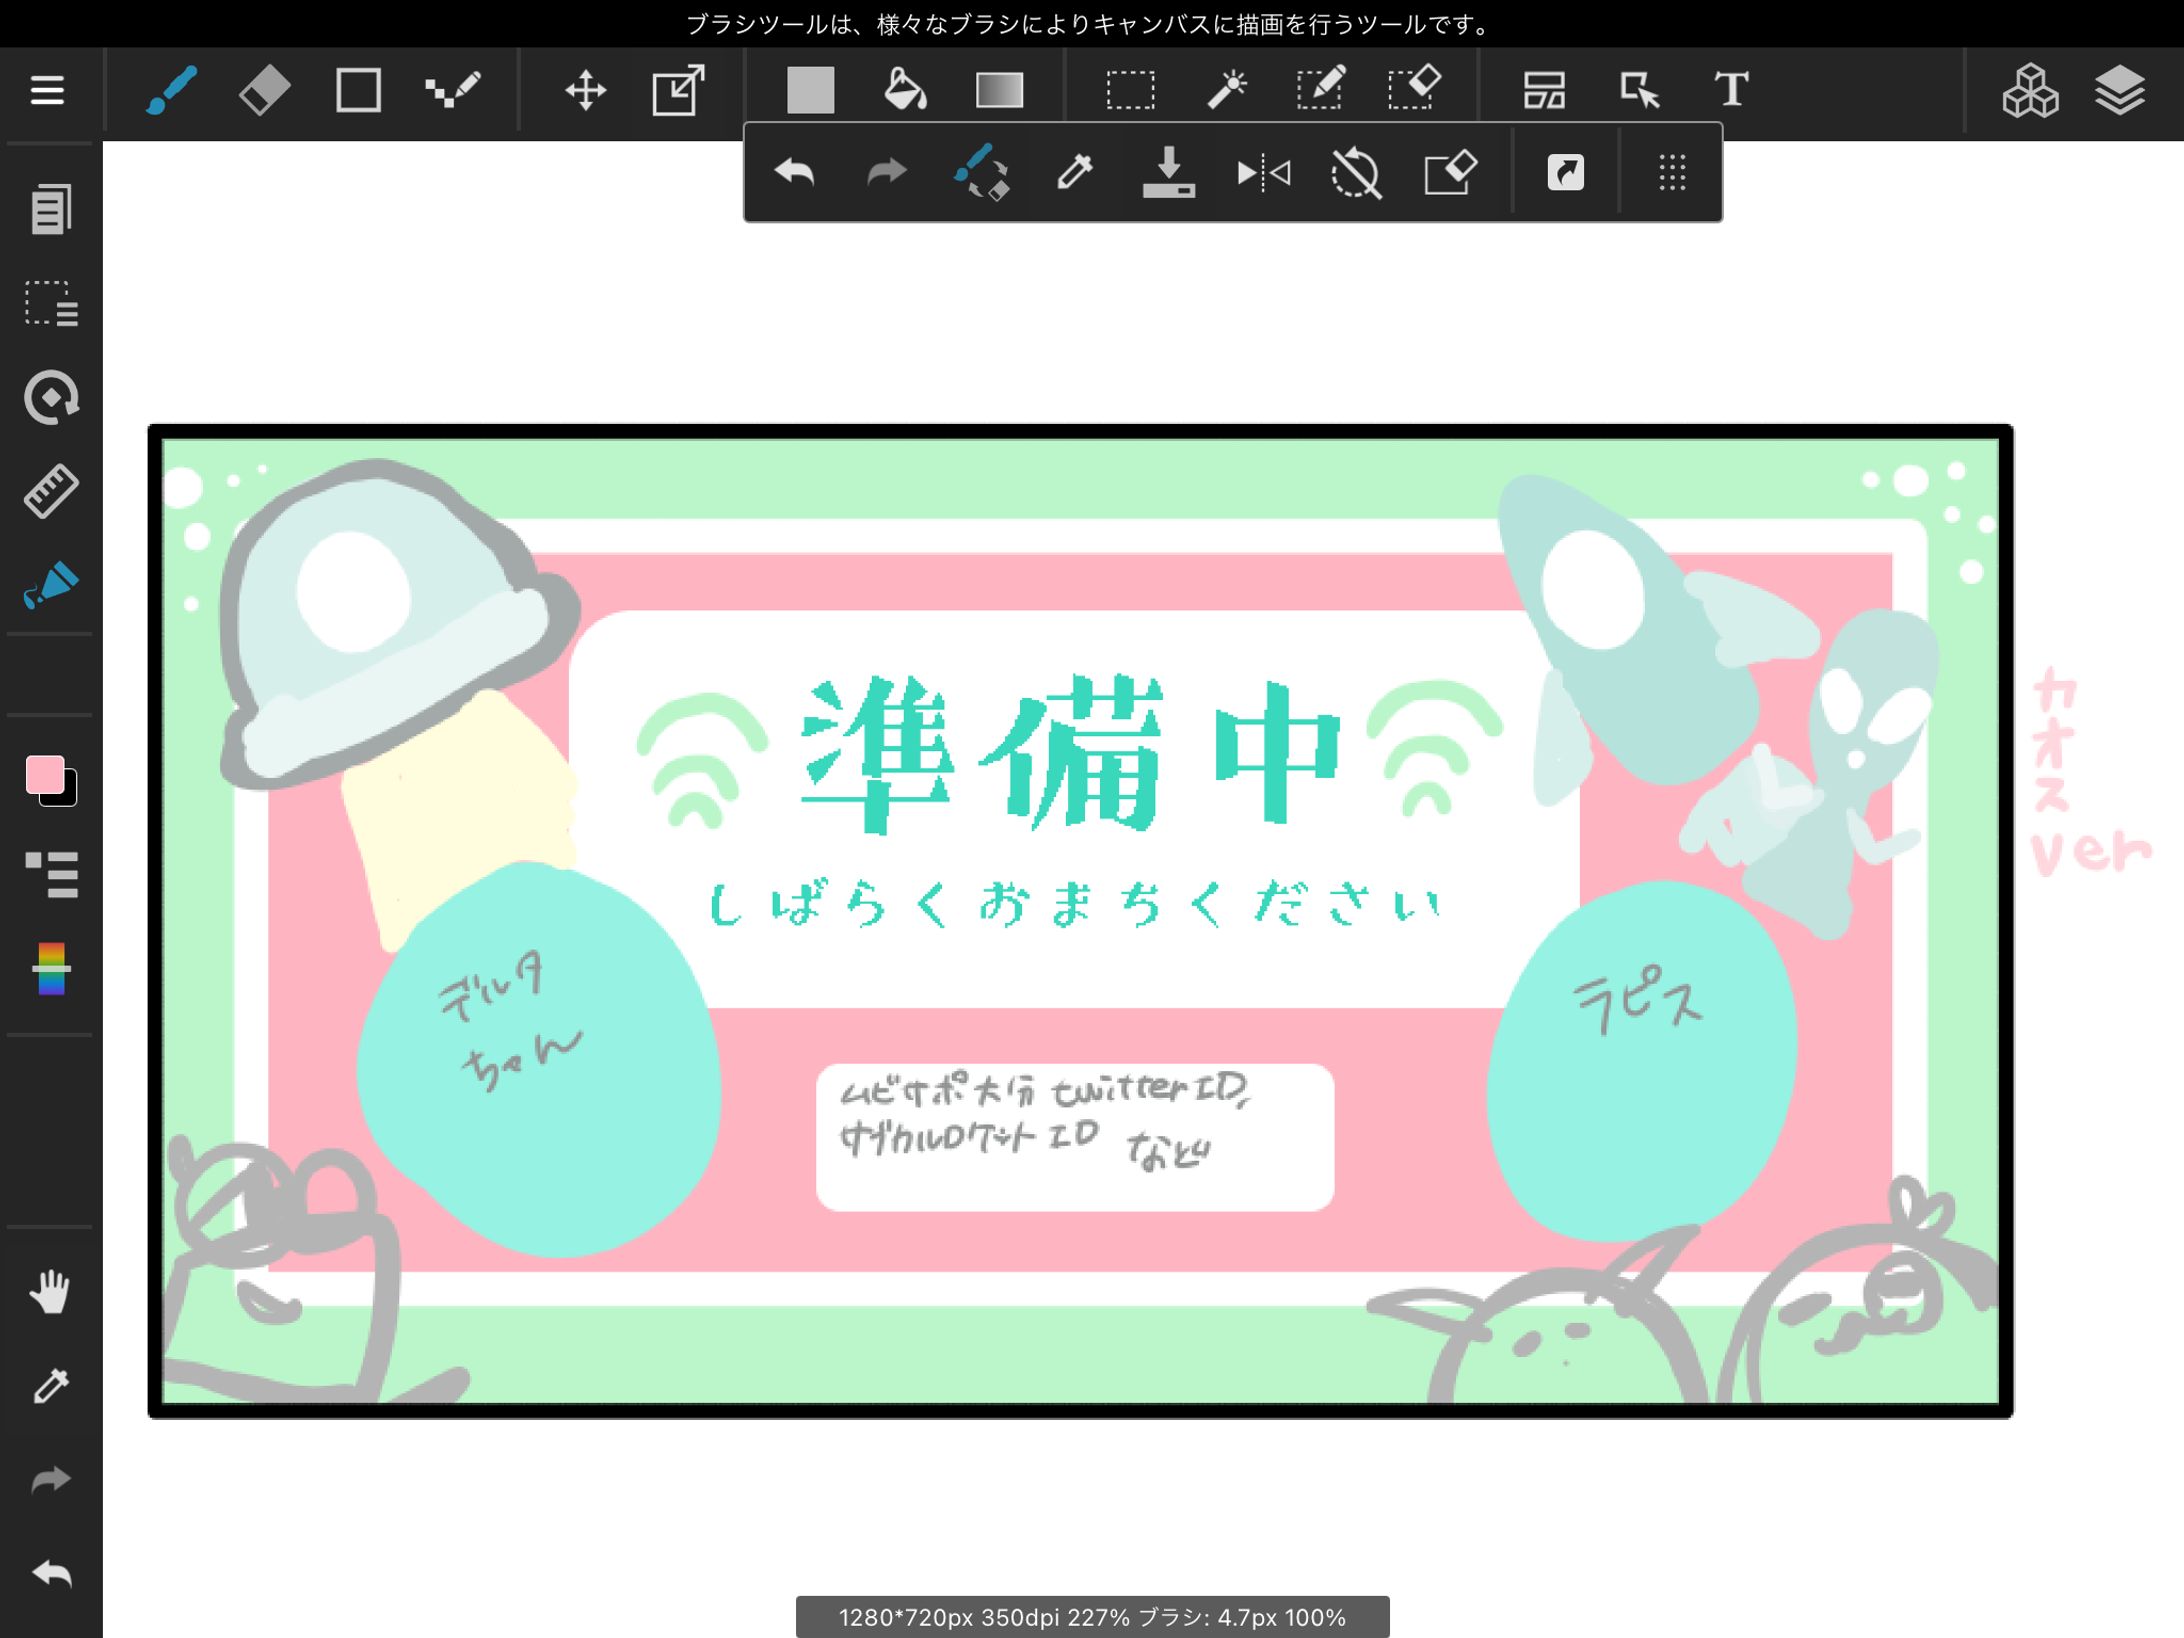Toggle brush and eraser switch
Screen dimensions: 2184x1638
pos(981,173)
